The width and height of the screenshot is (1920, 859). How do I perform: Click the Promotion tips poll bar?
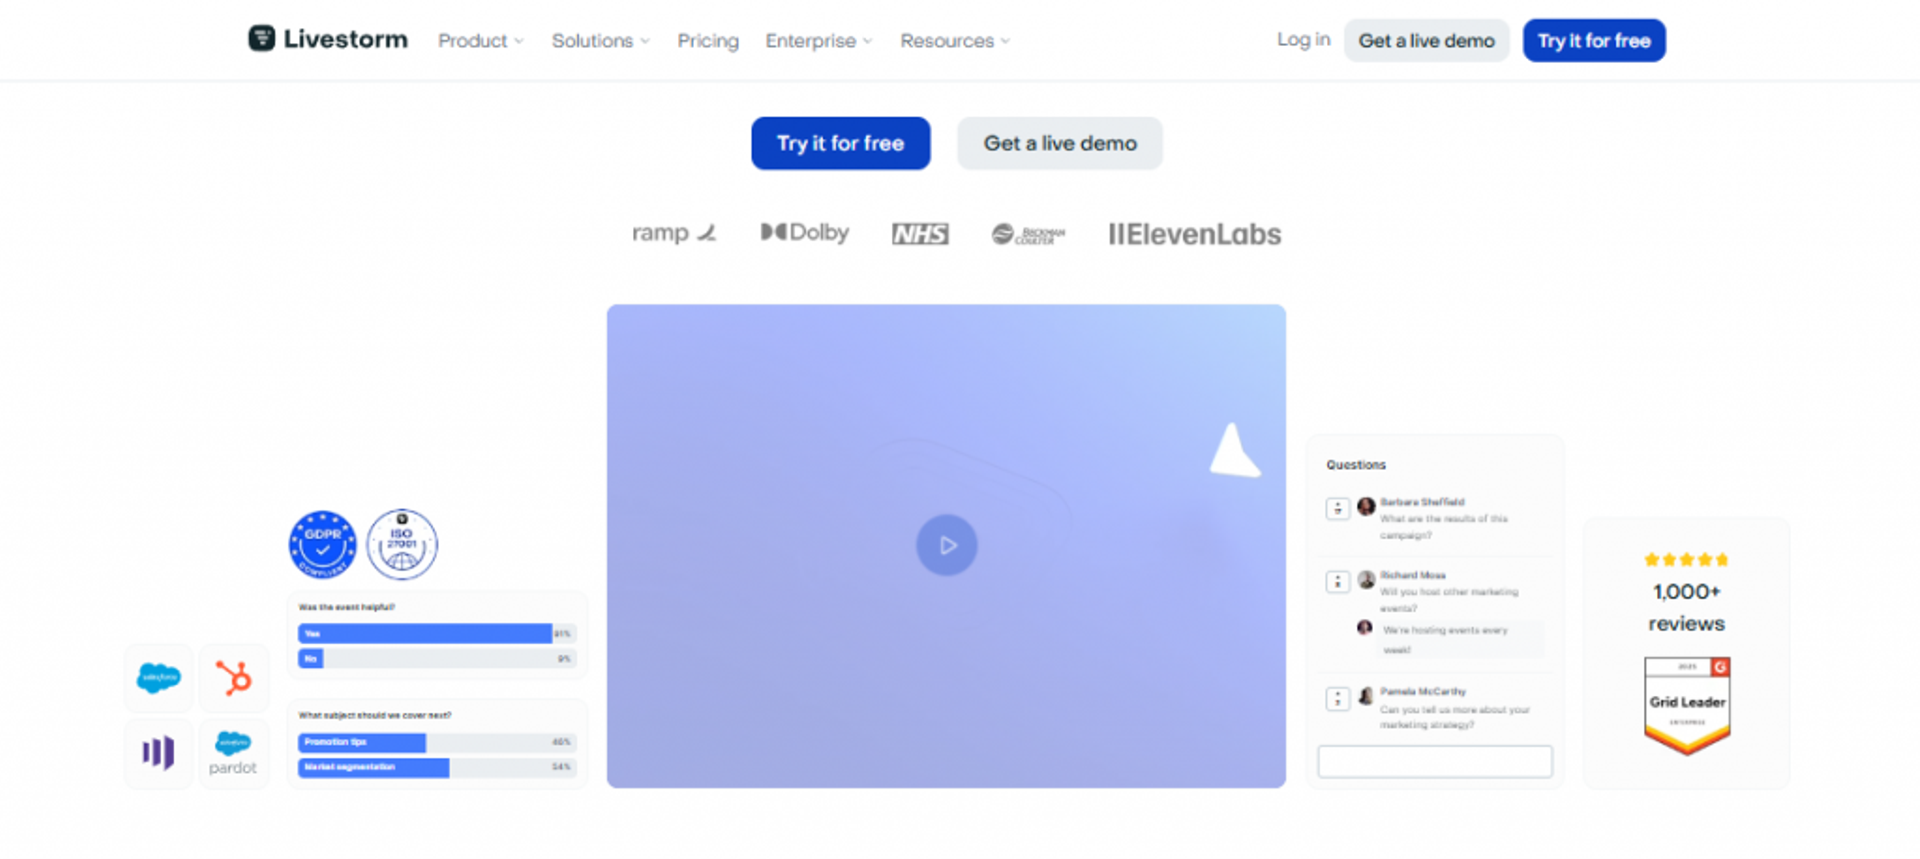[437, 743]
